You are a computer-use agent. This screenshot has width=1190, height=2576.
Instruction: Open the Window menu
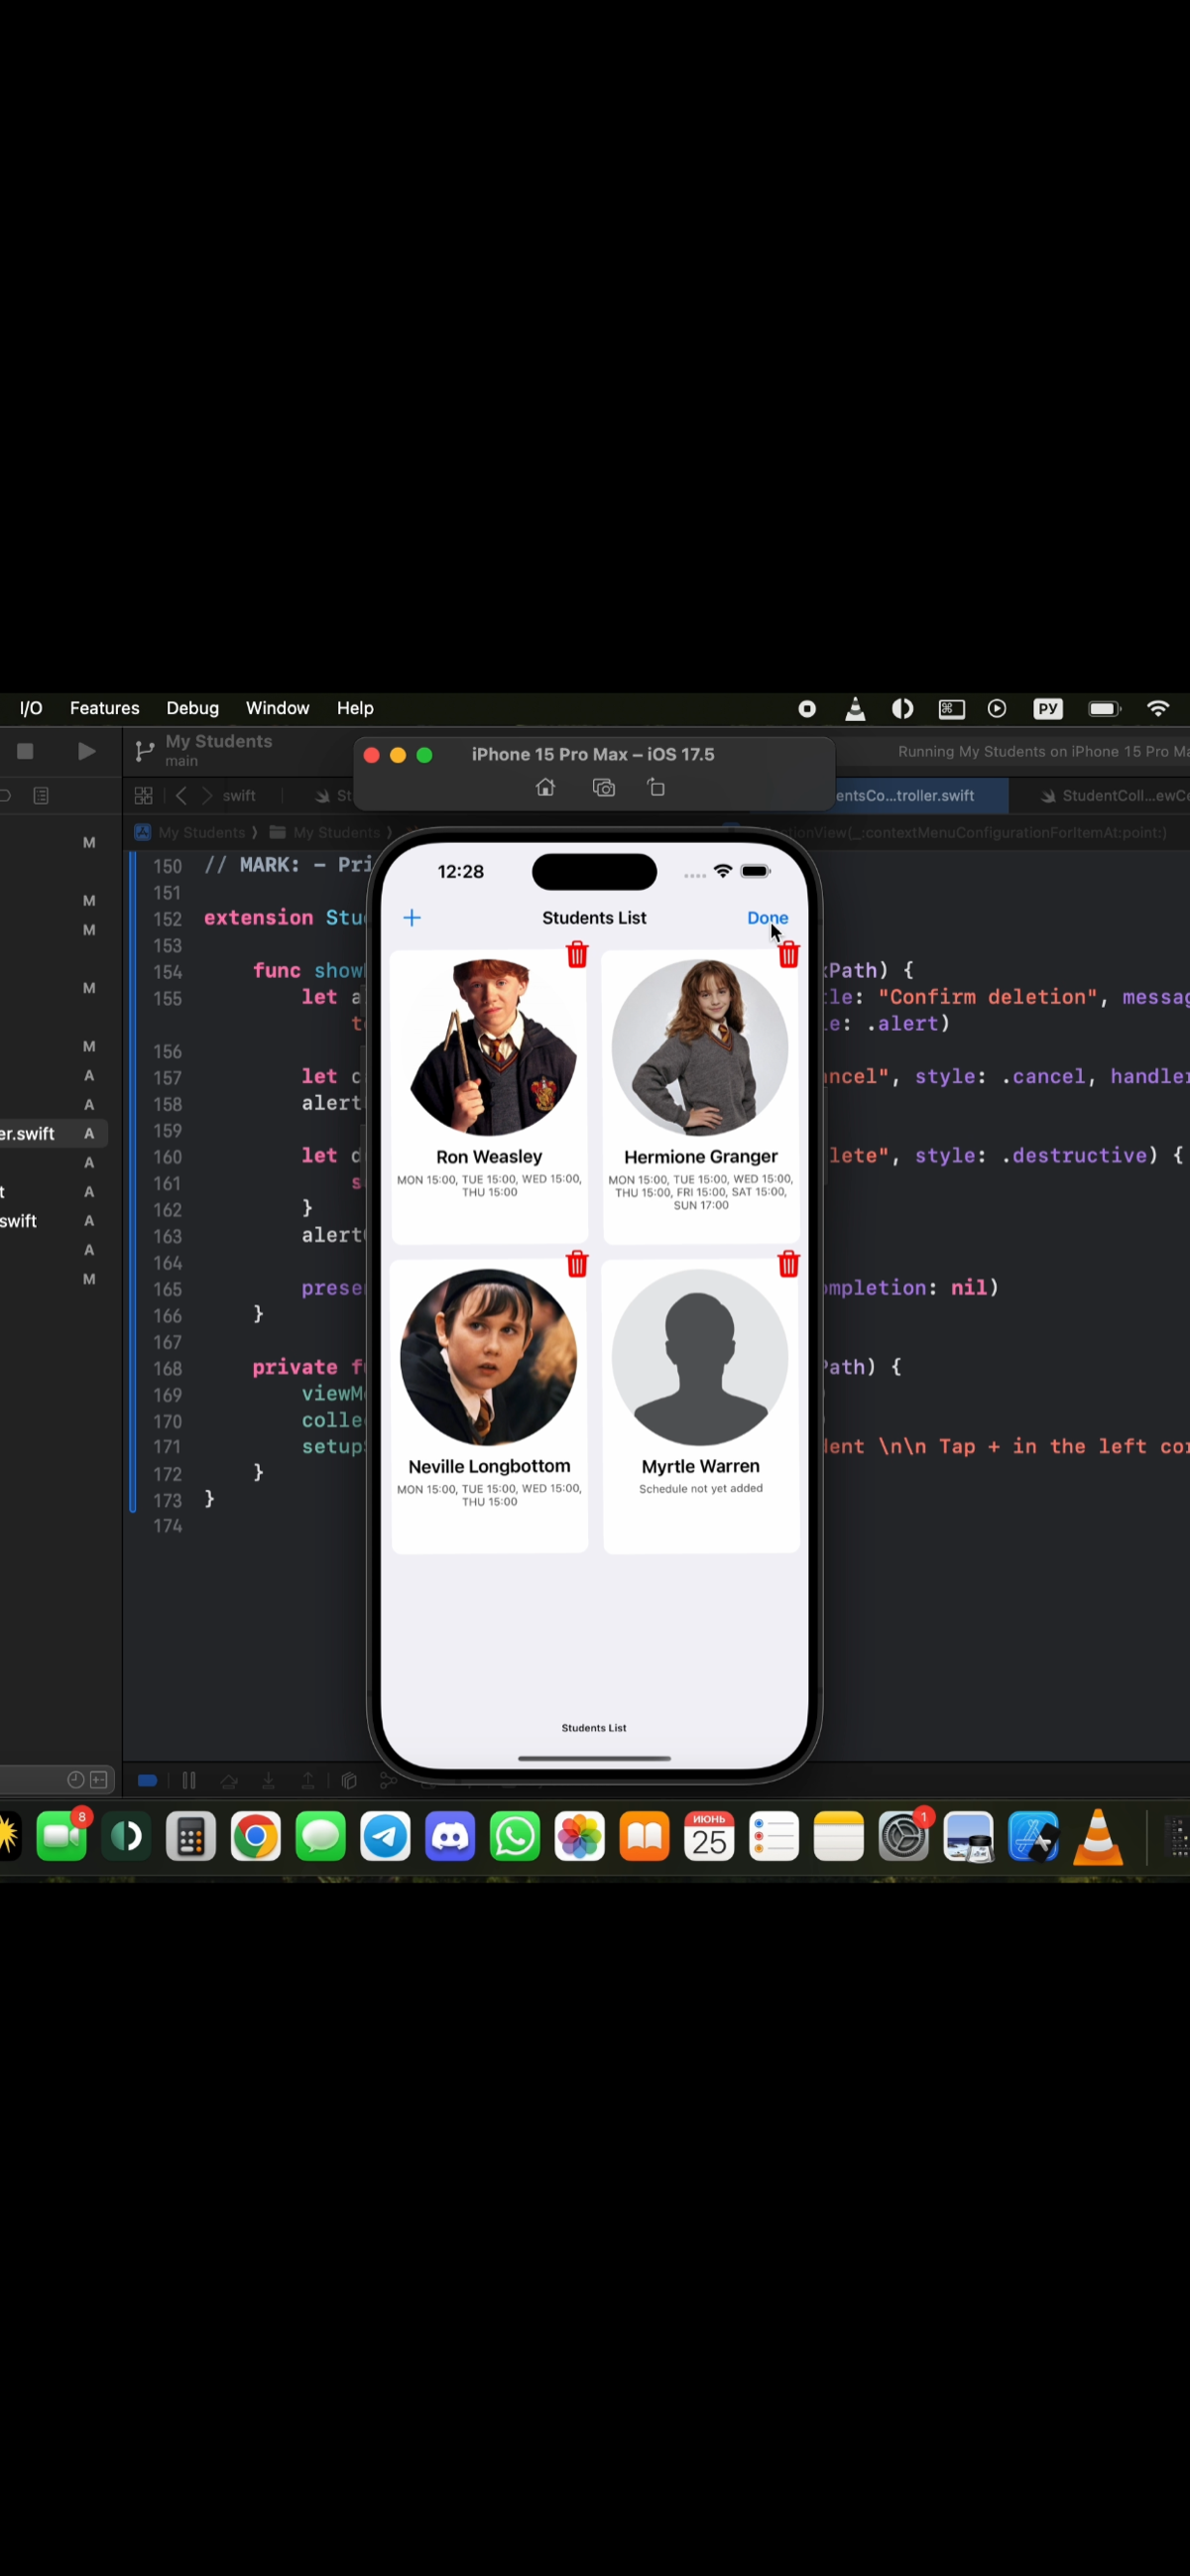coord(277,708)
